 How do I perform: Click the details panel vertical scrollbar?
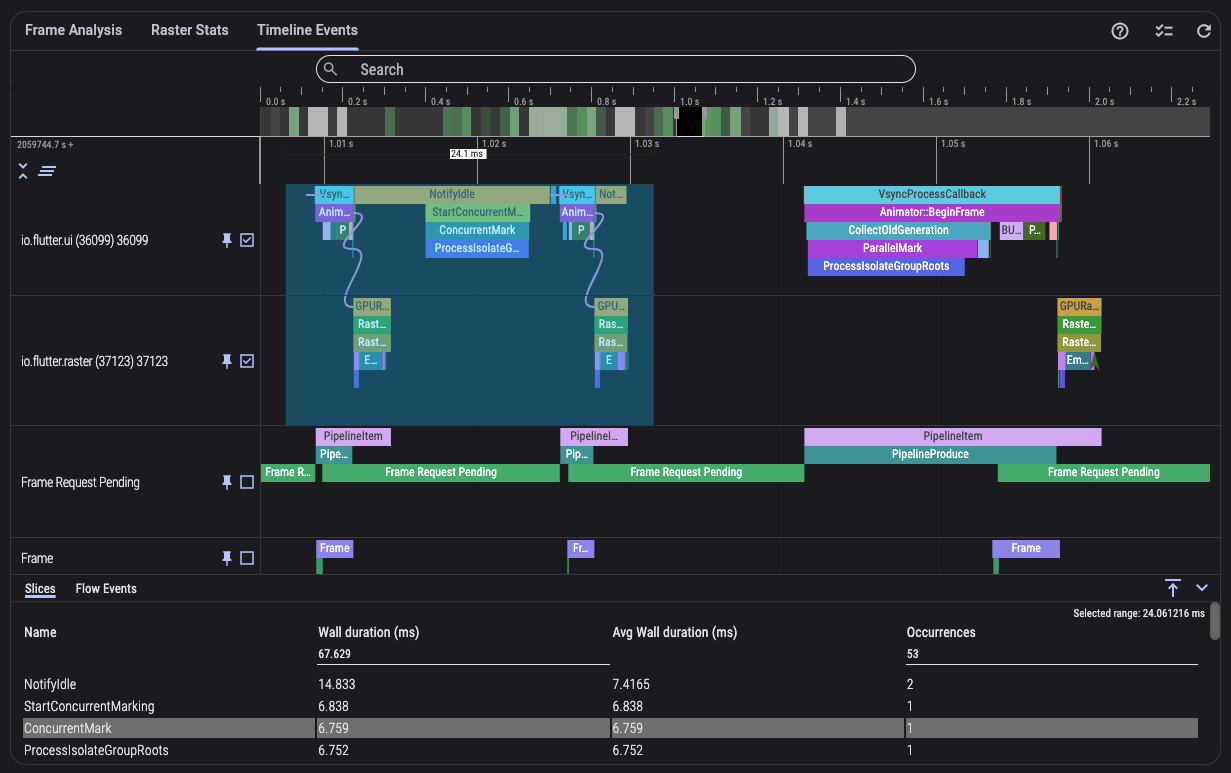tap(1214, 620)
